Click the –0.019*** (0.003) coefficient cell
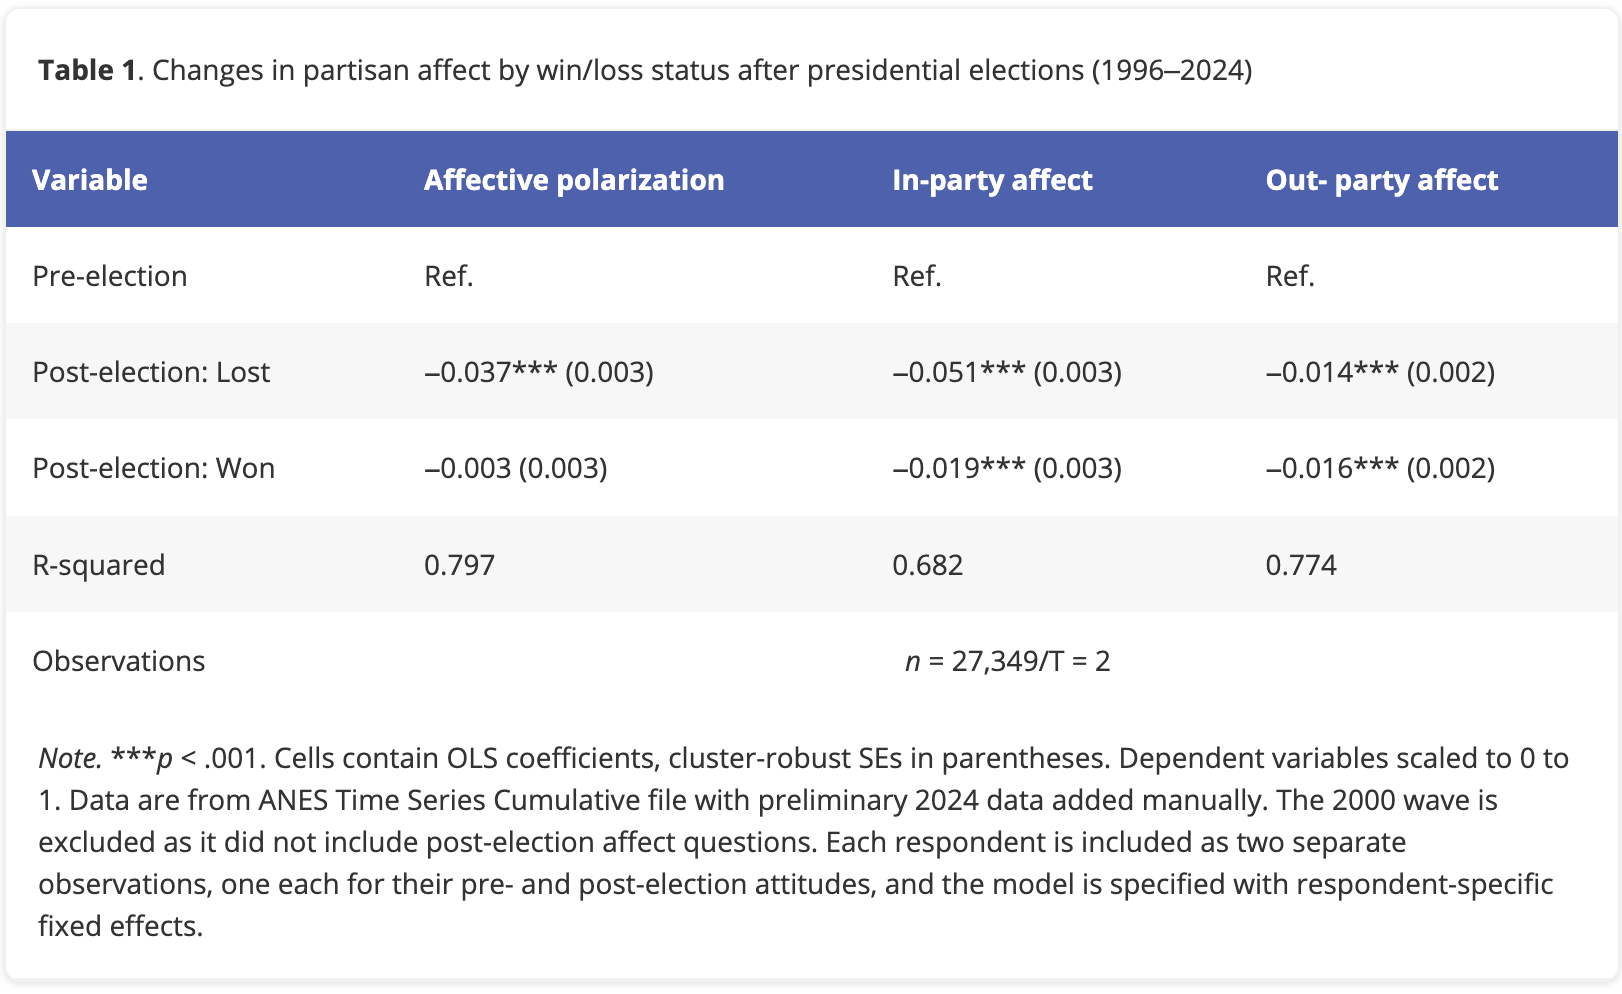Screen dimensions: 1622x994 click(x=1007, y=468)
